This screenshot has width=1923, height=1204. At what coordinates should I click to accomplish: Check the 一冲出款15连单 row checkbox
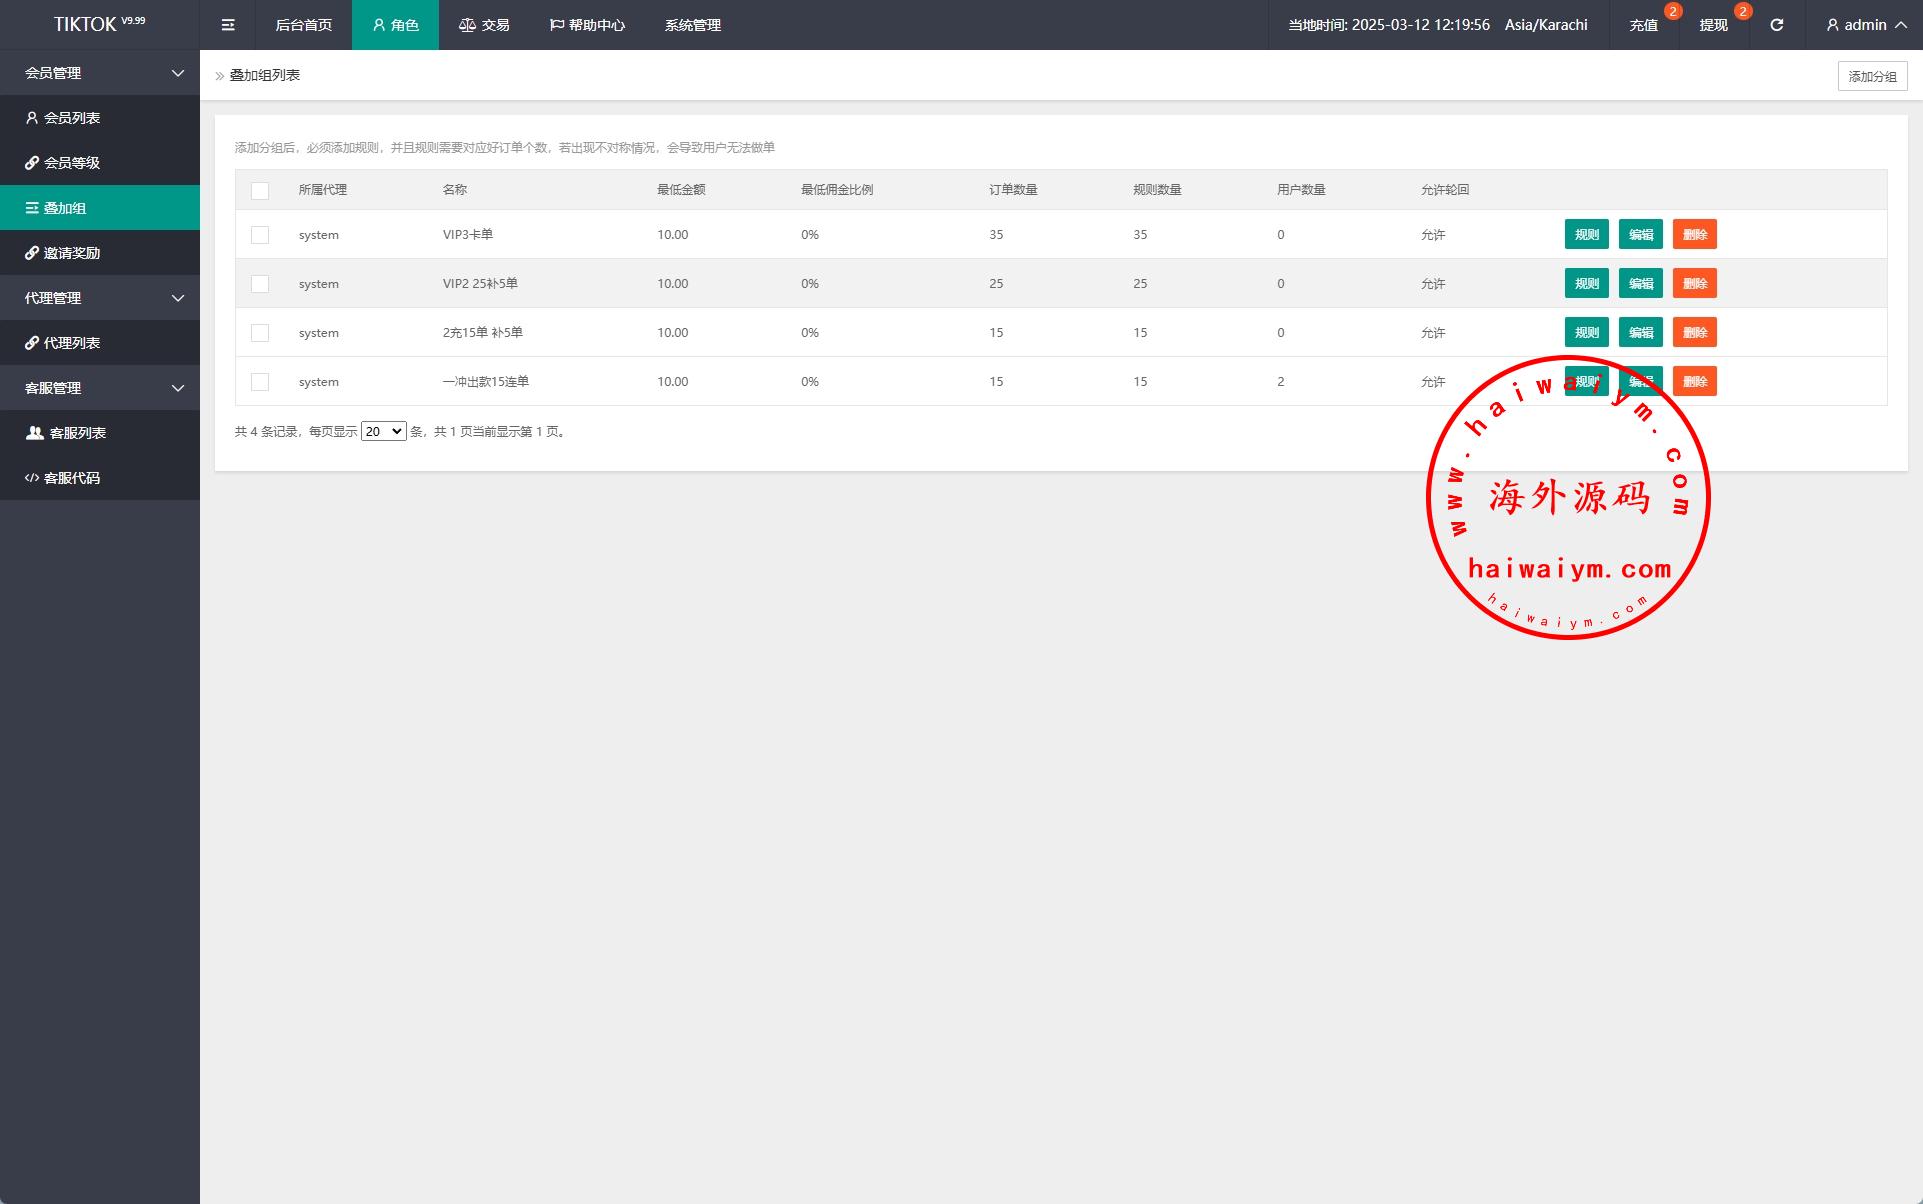click(x=260, y=382)
